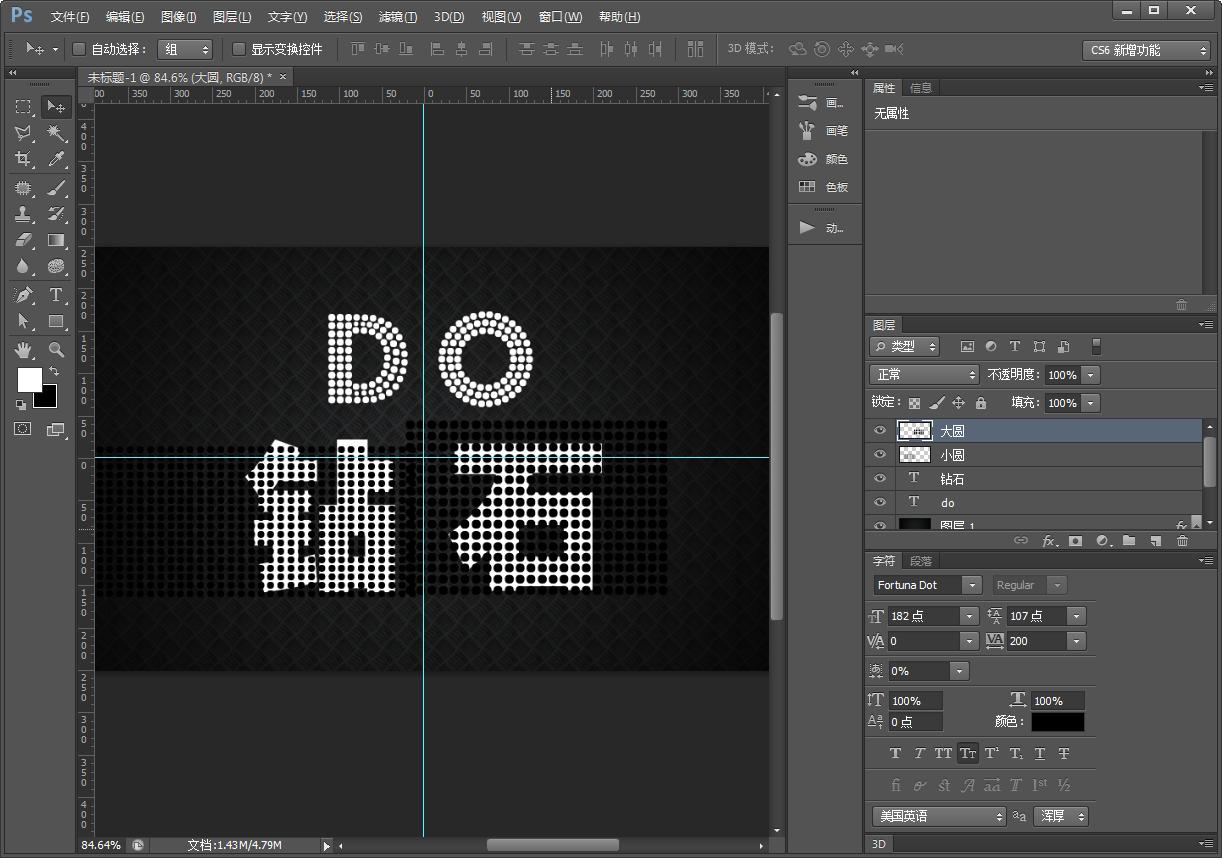The image size is (1222, 858).
Task: Toggle visibility of the 小圆 layer
Action: (x=879, y=454)
